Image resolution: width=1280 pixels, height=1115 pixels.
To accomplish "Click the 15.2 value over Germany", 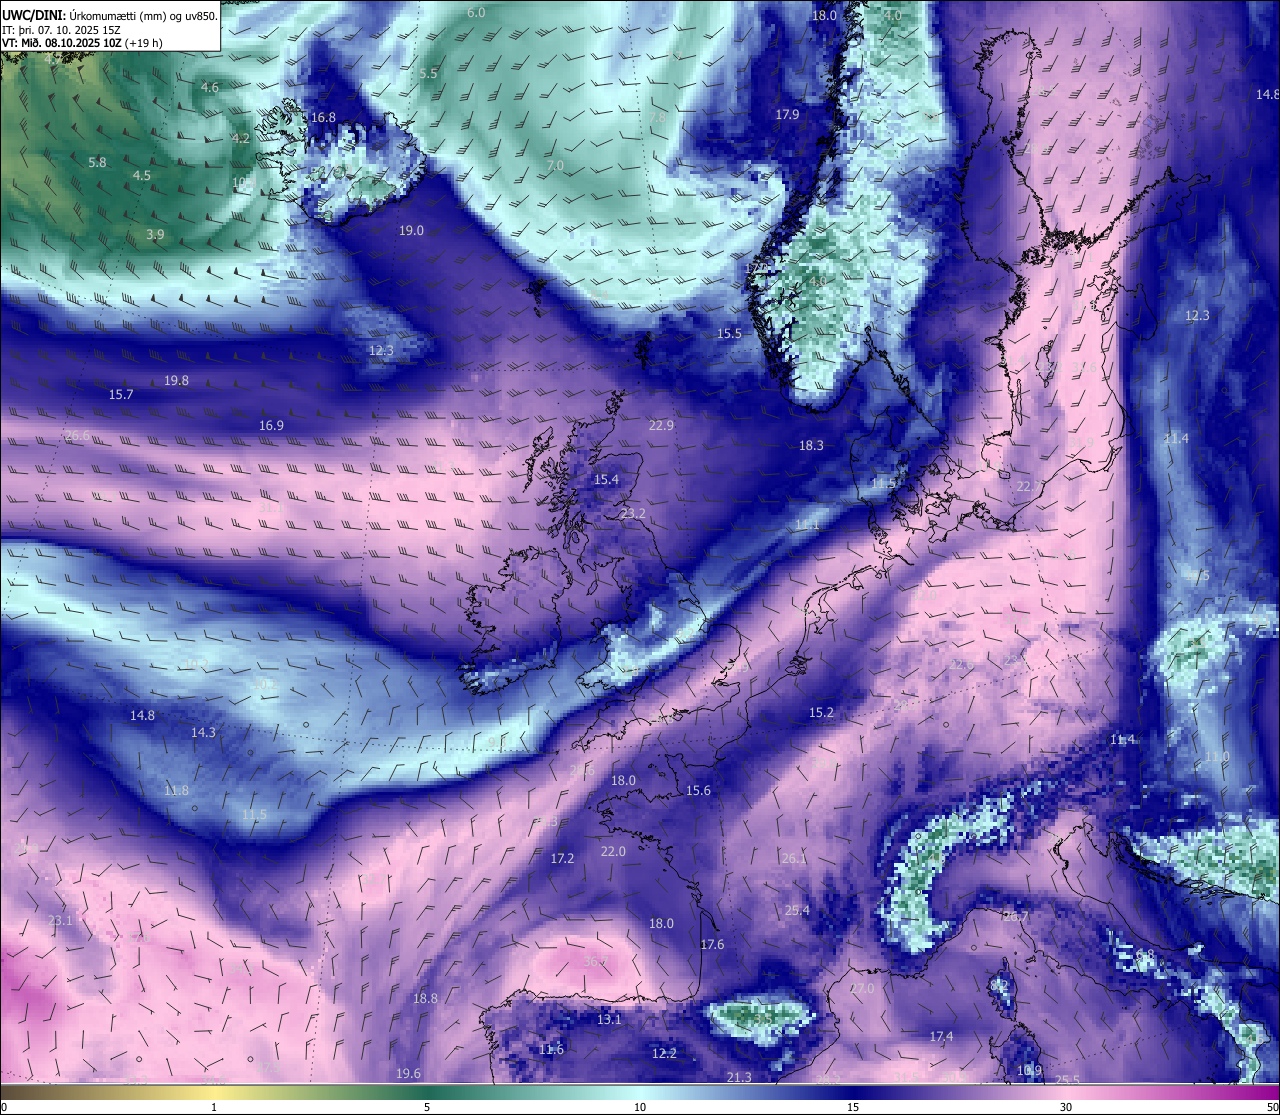I will 821,712.
